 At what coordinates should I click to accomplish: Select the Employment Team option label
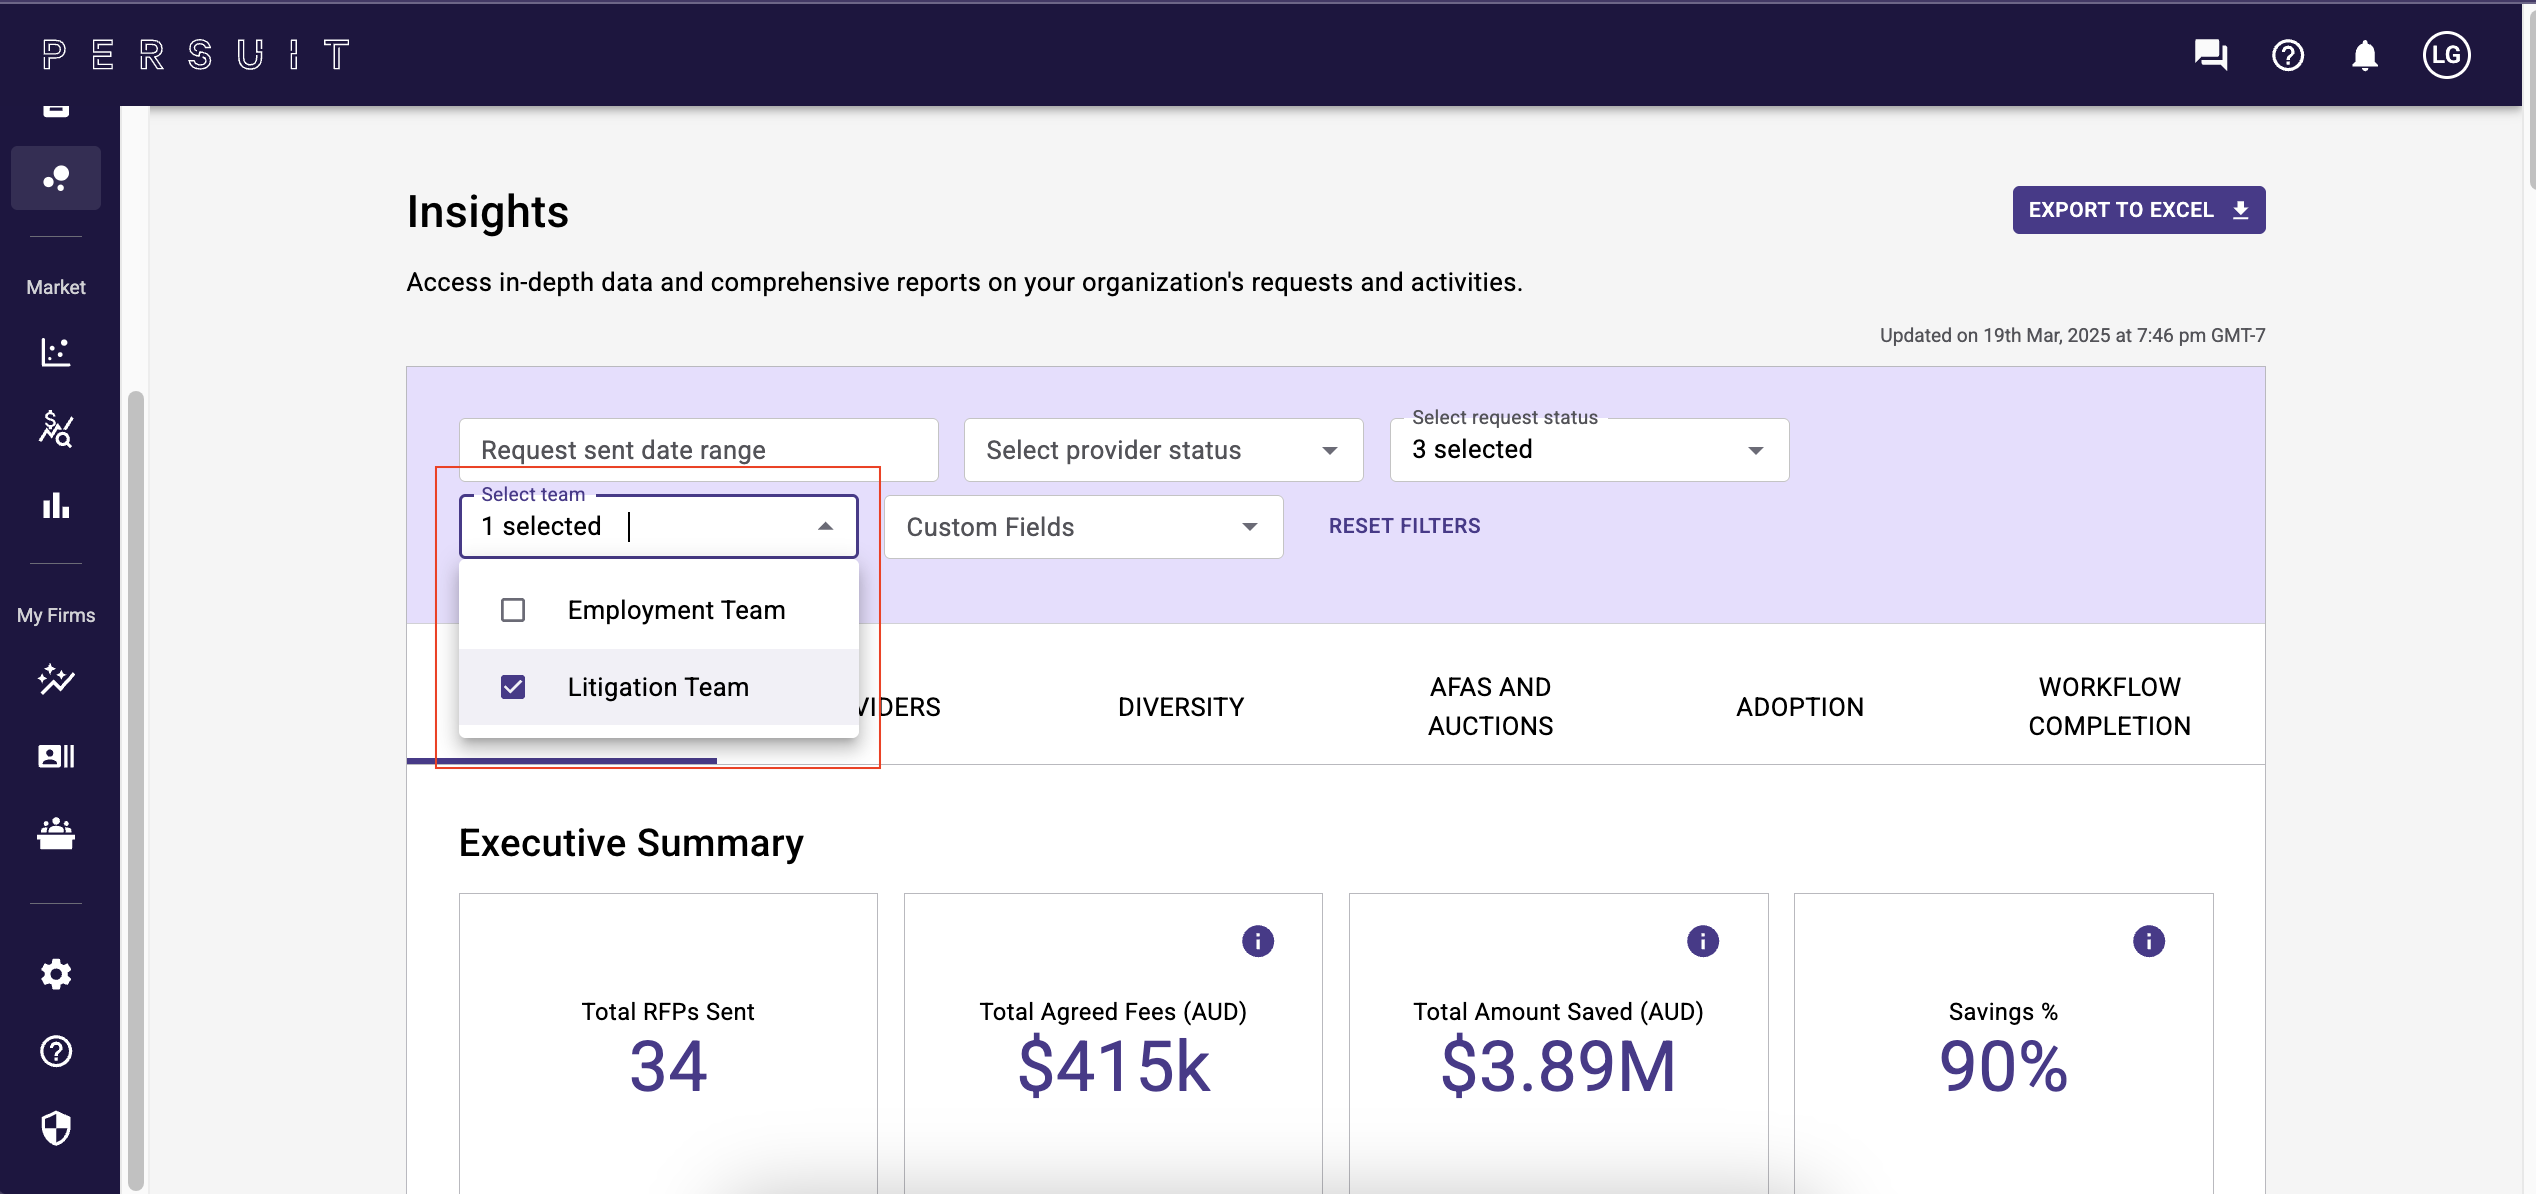pos(676,610)
